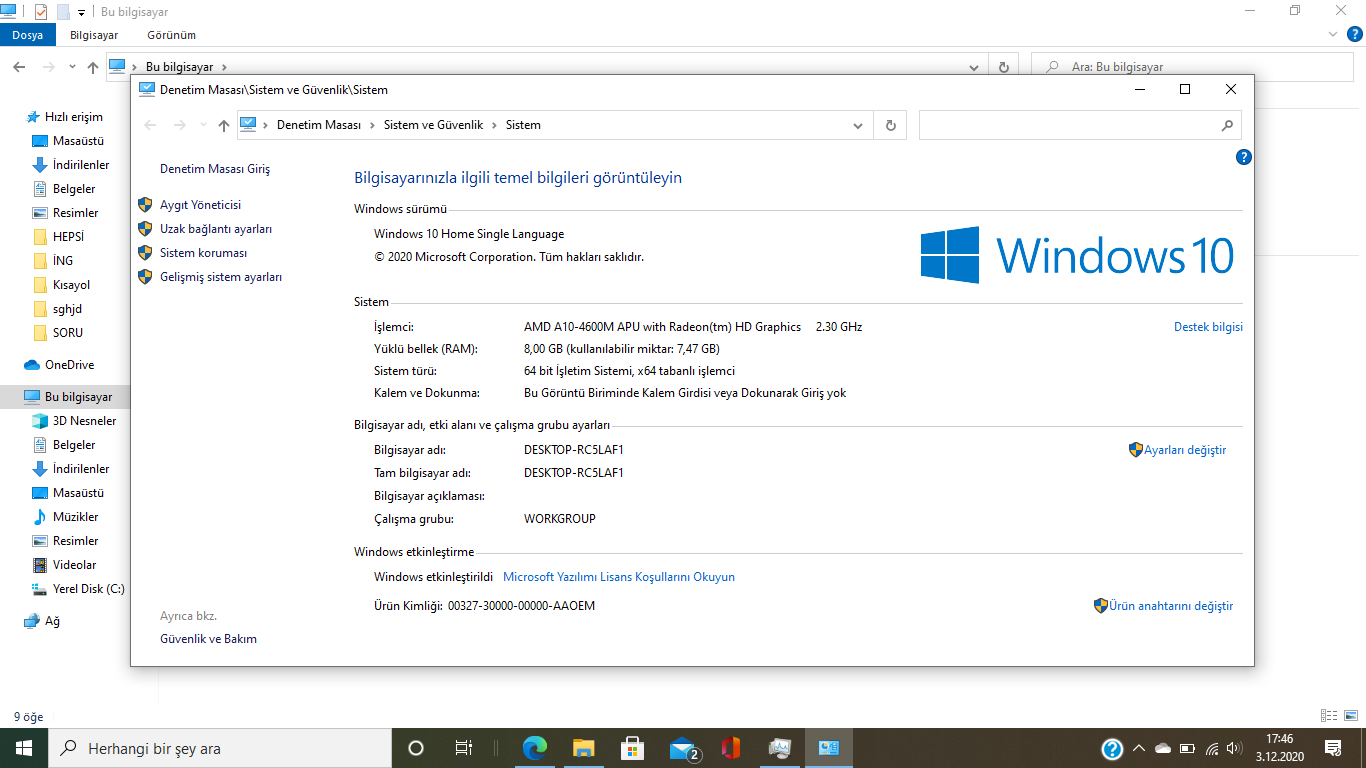Image resolution: width=1366 pixels, height=768 pixels.
Task: Switch to details view icon in status bar
Action: 1329,716
